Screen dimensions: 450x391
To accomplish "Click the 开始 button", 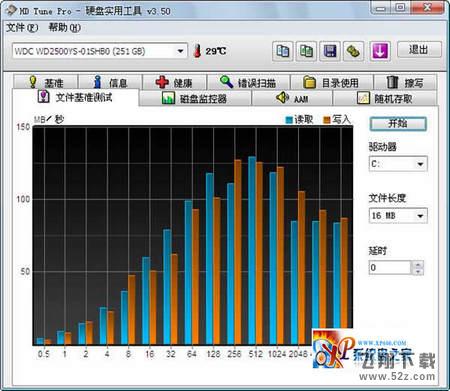I will tap(398, 124).
